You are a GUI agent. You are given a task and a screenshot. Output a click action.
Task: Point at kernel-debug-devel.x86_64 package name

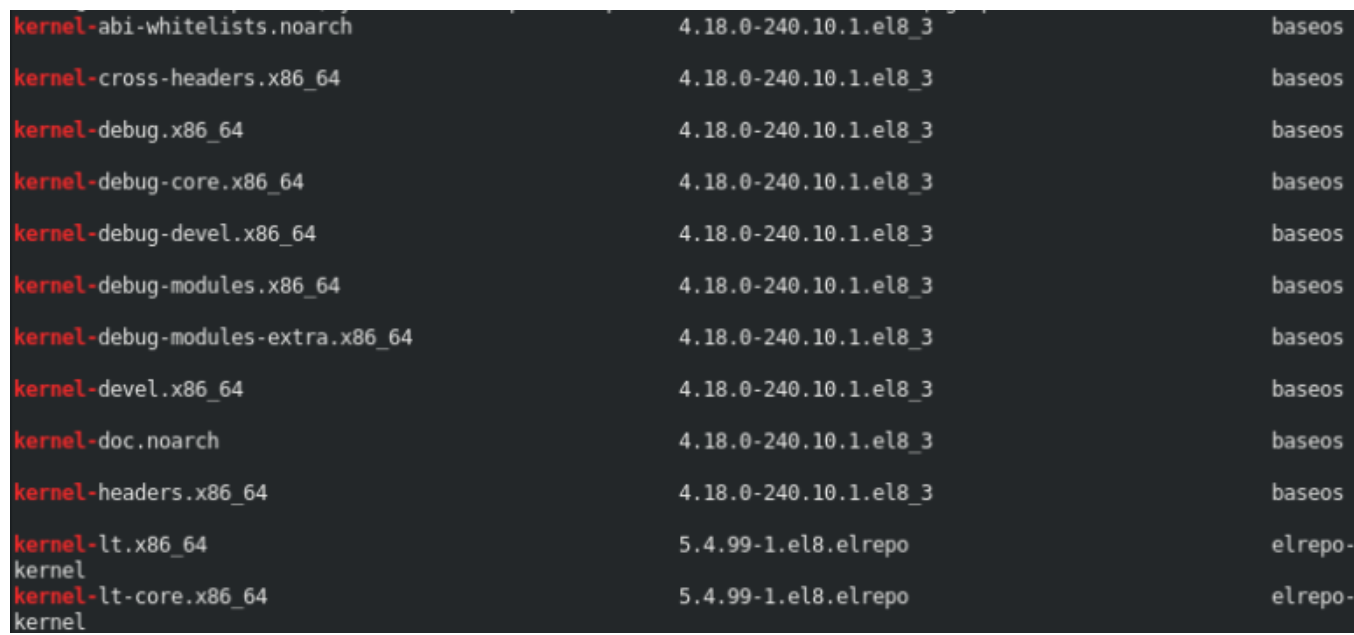tap(165, 234)
